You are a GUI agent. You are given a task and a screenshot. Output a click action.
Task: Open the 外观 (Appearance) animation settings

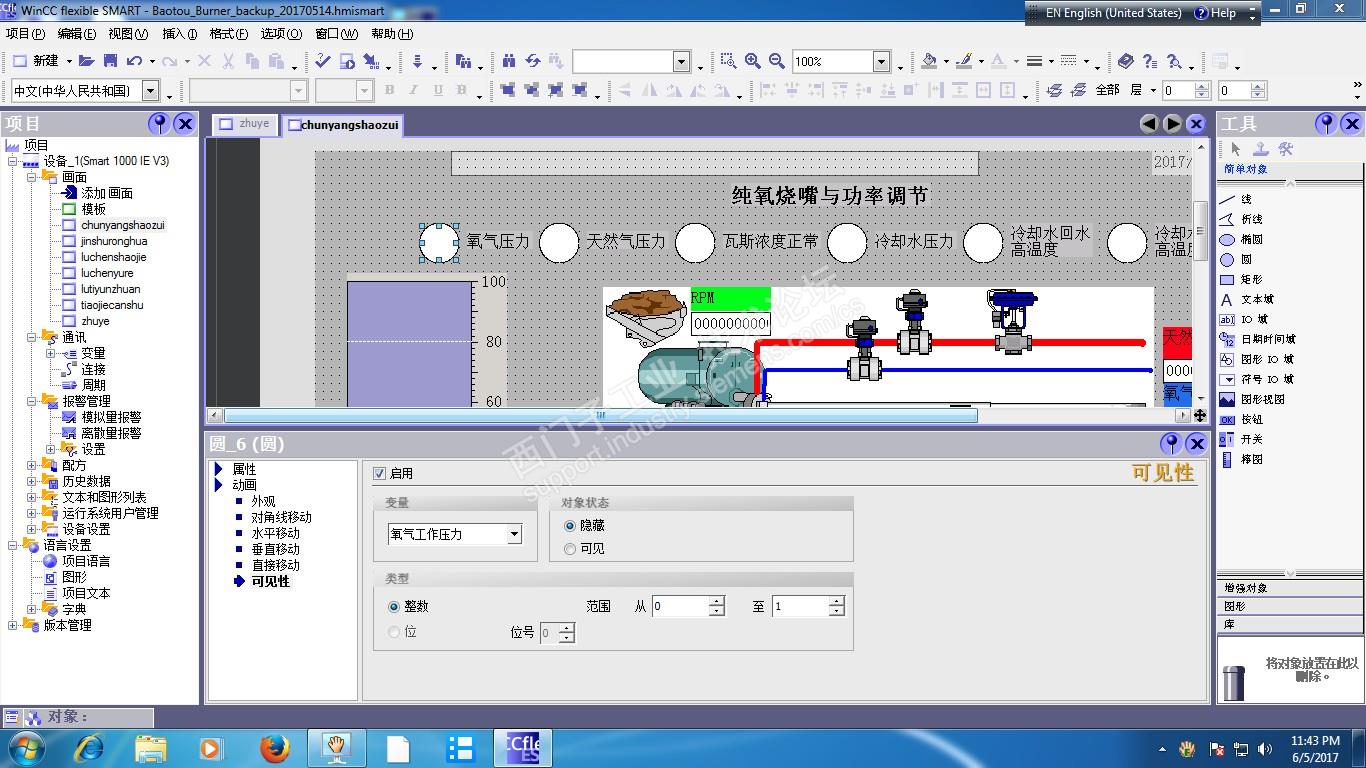[263, 501]
